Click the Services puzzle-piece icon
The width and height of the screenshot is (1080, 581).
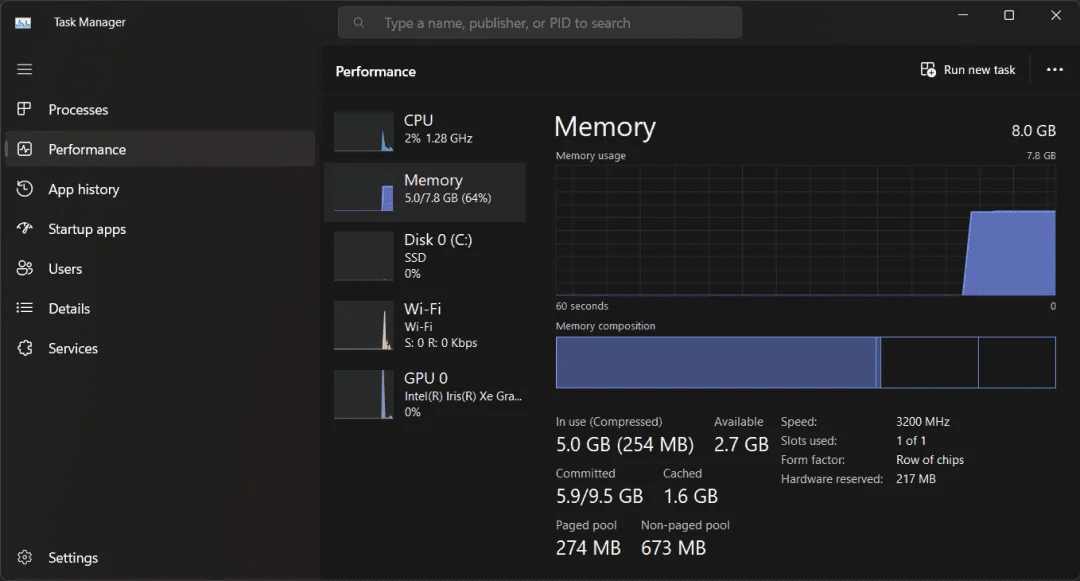pyautogui.click(x=25, y=348)
